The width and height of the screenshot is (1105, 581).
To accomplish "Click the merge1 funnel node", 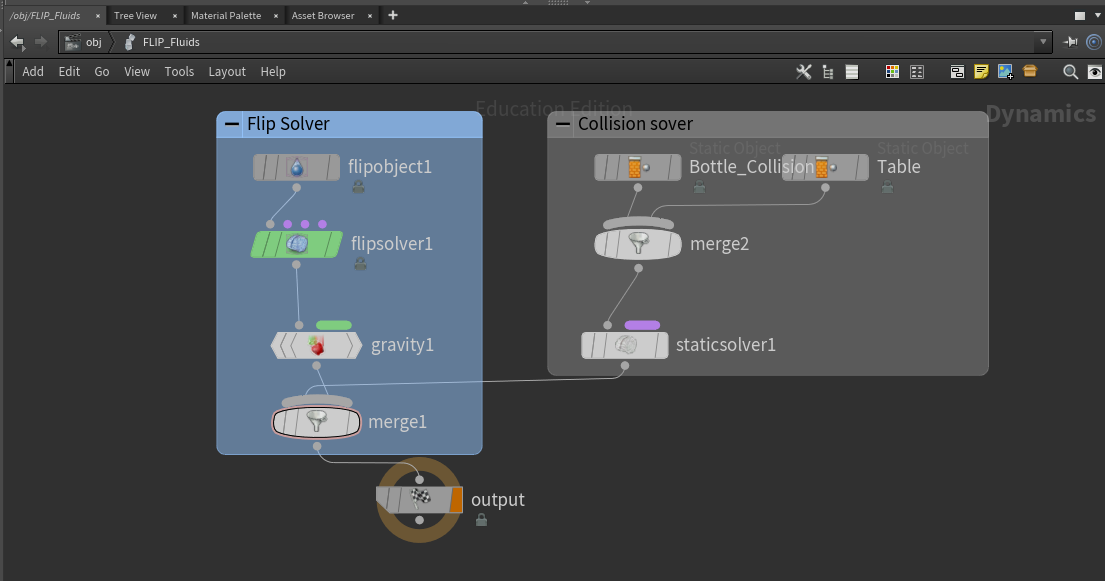I will (x=316, y=422).
